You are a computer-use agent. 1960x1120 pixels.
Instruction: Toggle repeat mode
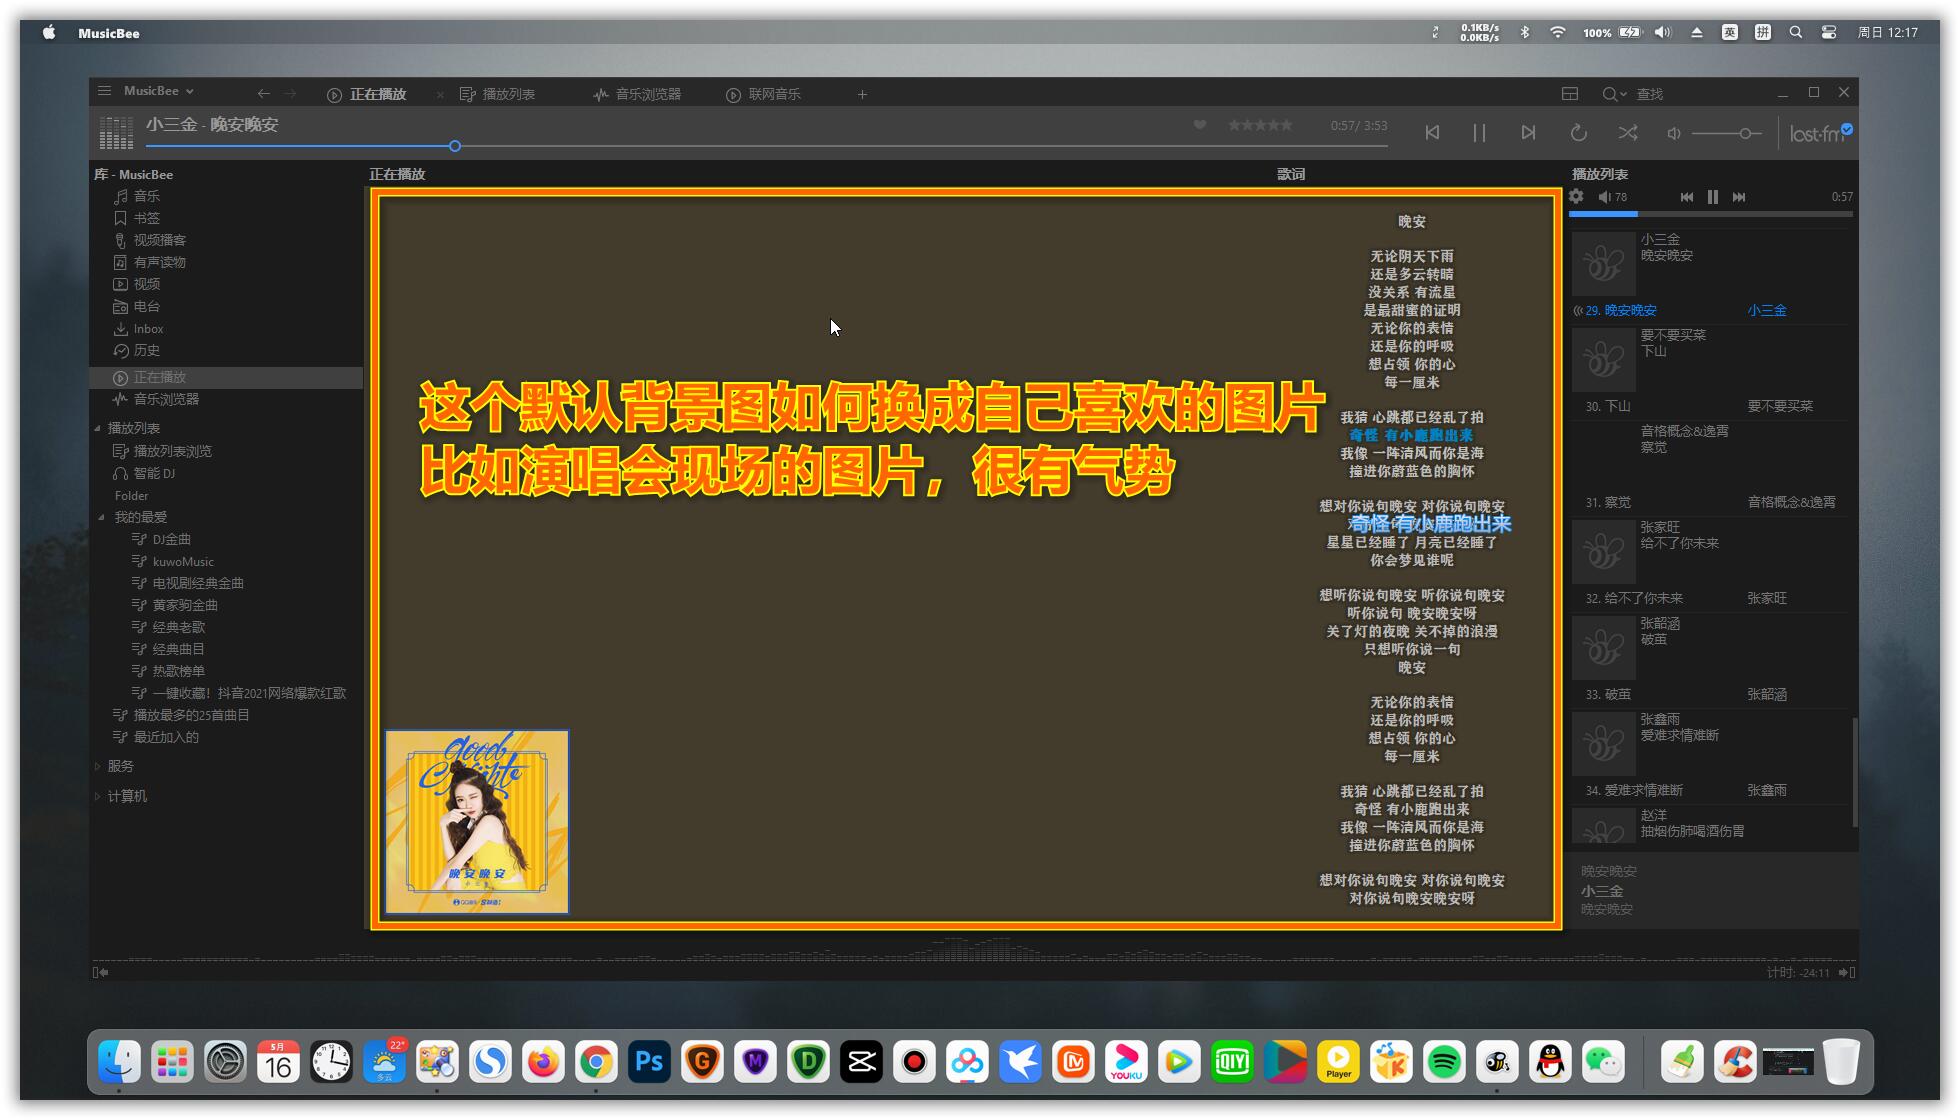point(1578,133)
